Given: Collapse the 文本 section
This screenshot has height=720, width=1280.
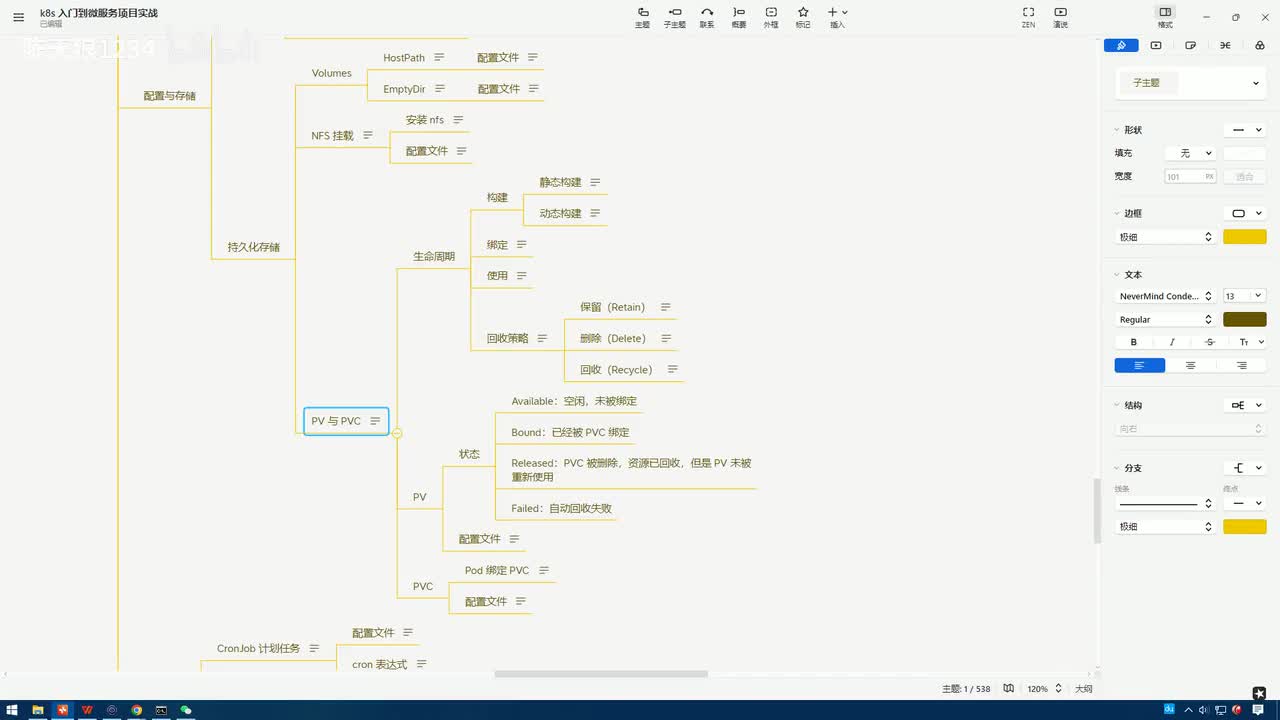Looking at the screenshot, I should pos(1117,274).
